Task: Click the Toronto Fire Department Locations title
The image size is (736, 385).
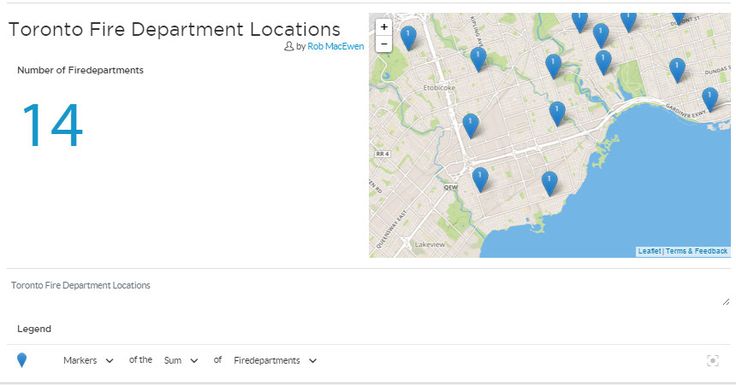Action: (x=174, y=29)
